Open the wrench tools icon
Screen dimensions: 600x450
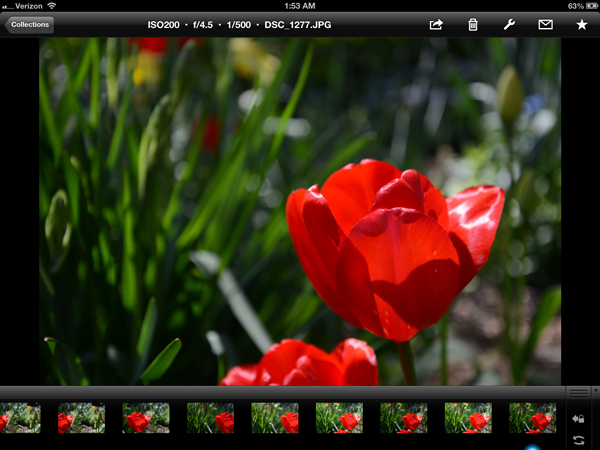tap(509, 24)
